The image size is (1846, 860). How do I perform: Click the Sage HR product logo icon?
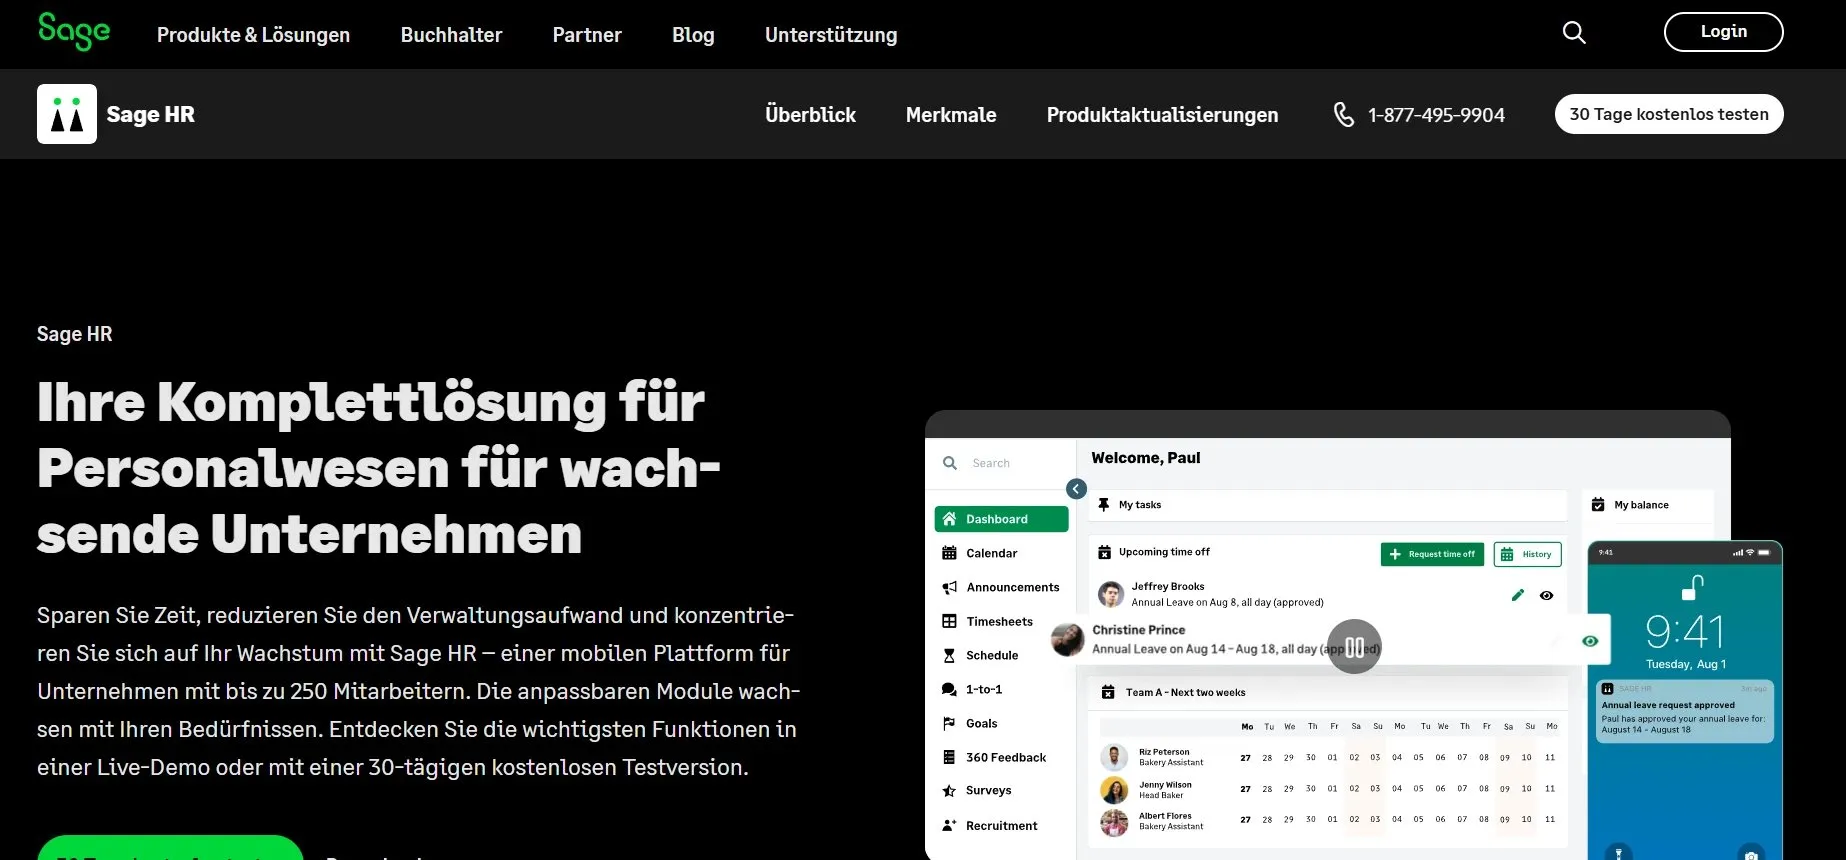[x=67, y=114]
